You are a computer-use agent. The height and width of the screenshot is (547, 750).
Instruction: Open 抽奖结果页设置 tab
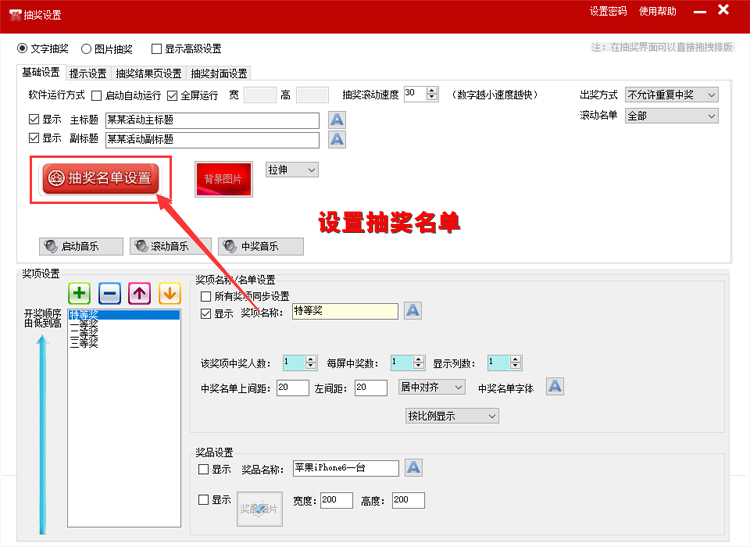pos(148,73)
